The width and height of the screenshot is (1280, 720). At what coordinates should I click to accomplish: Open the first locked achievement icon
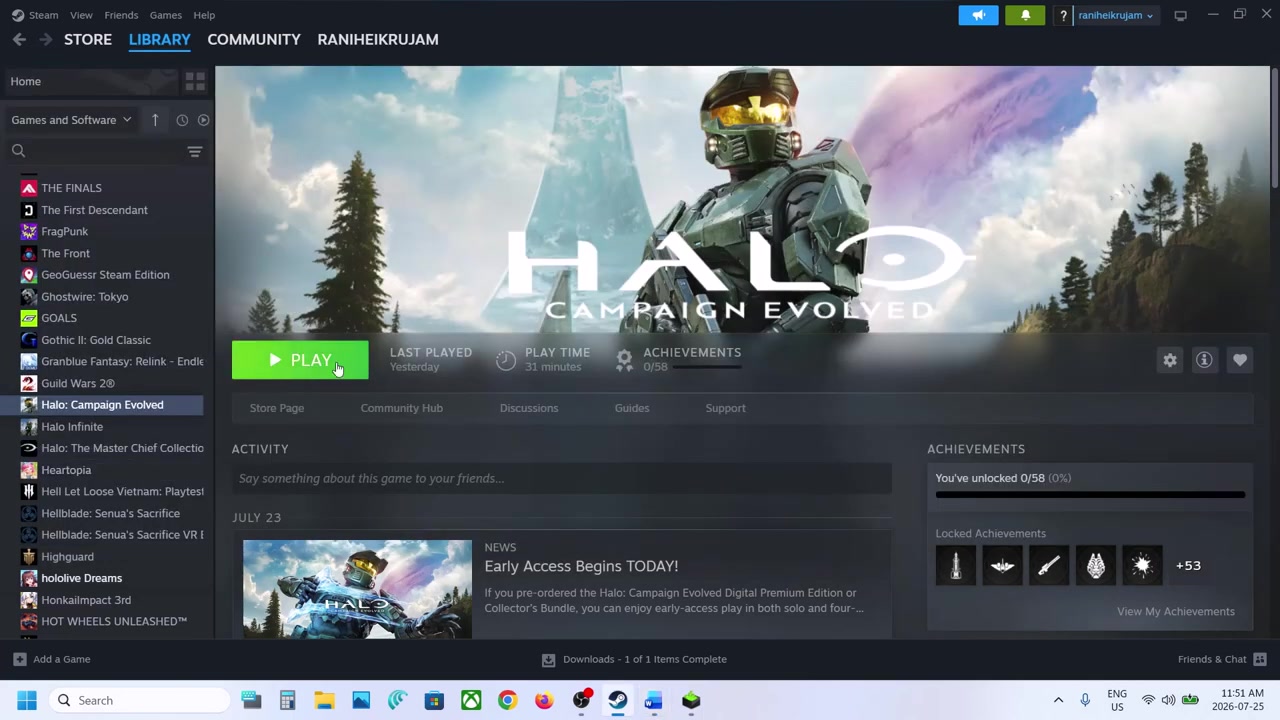(956, 566)
